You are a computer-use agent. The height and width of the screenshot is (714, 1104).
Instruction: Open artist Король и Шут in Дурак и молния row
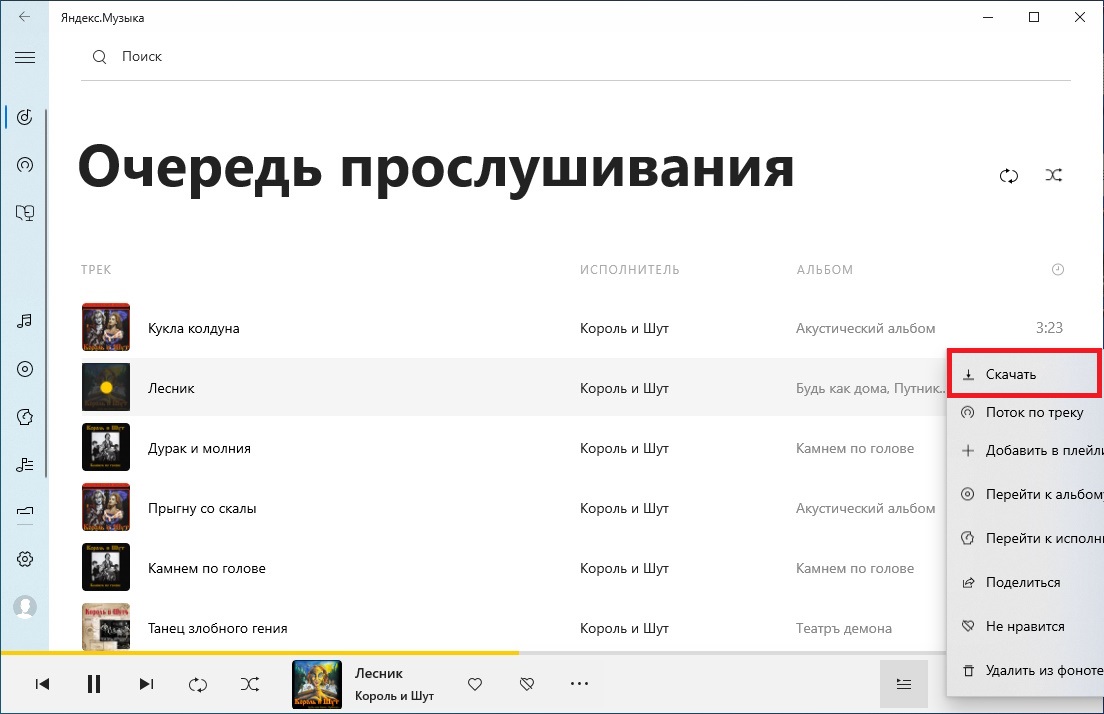[x=625, y=449]
